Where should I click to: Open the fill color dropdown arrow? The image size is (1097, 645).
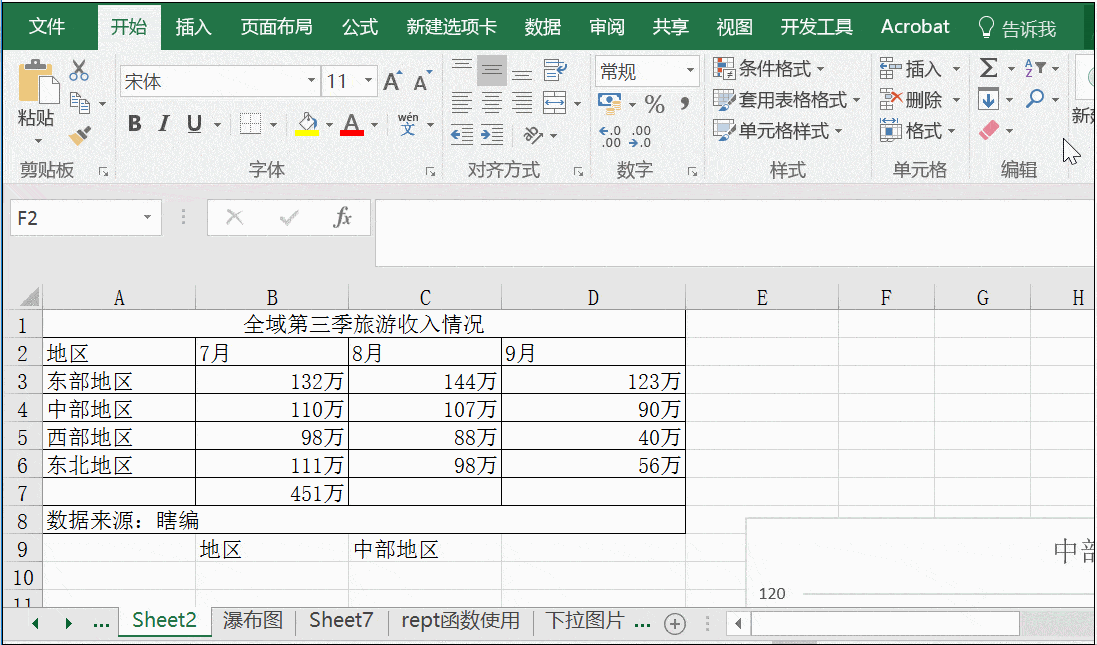[x=330, y=123]
